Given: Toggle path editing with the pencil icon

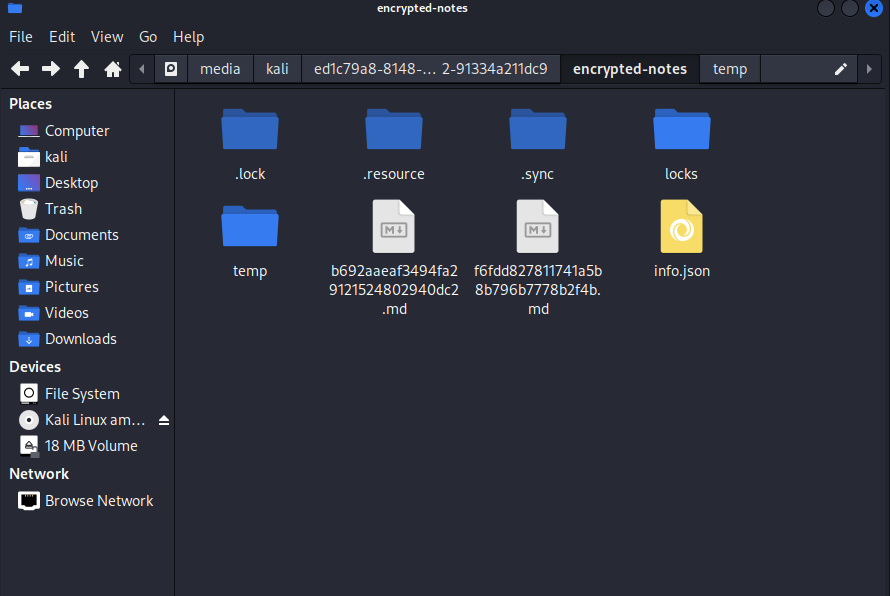Looking at the screenshot, I should 841,69.
